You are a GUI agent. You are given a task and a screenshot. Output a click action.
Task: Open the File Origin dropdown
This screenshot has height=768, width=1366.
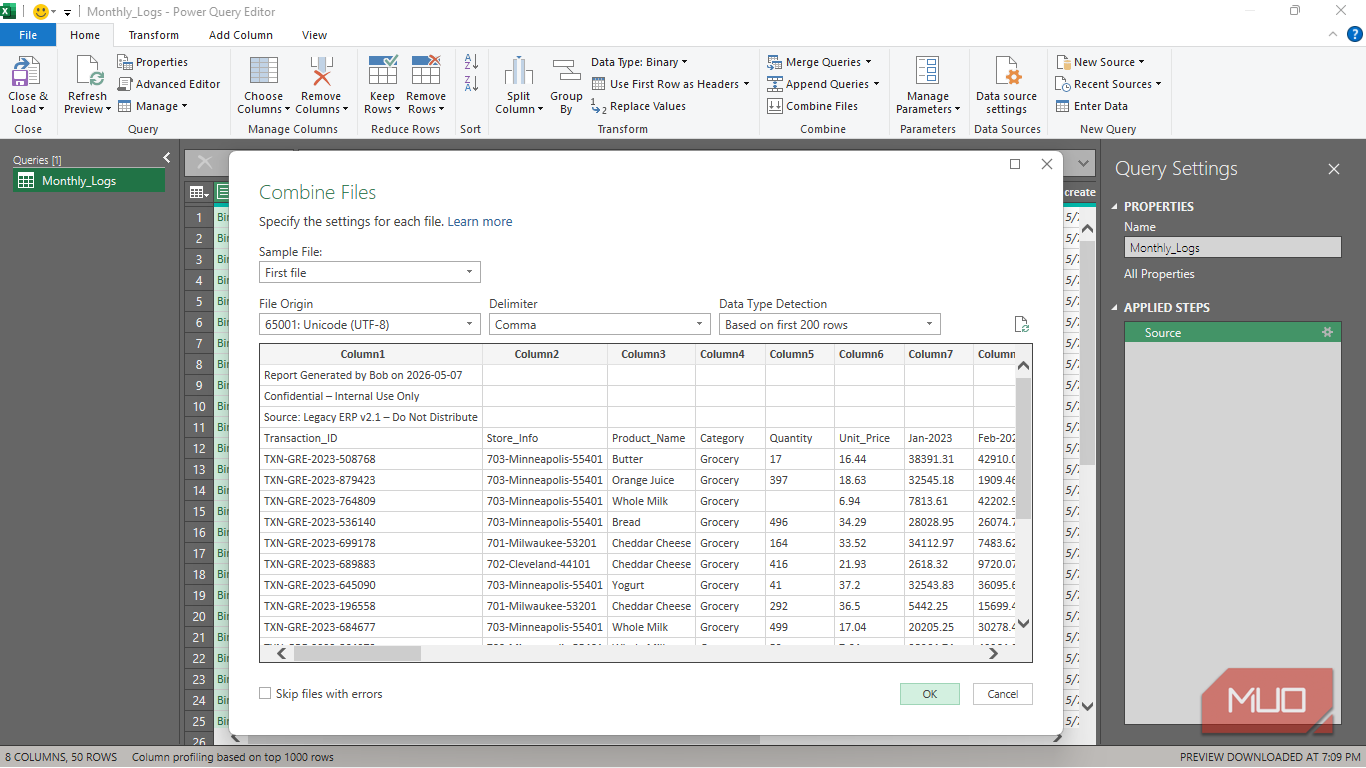(x=370, y=324)
